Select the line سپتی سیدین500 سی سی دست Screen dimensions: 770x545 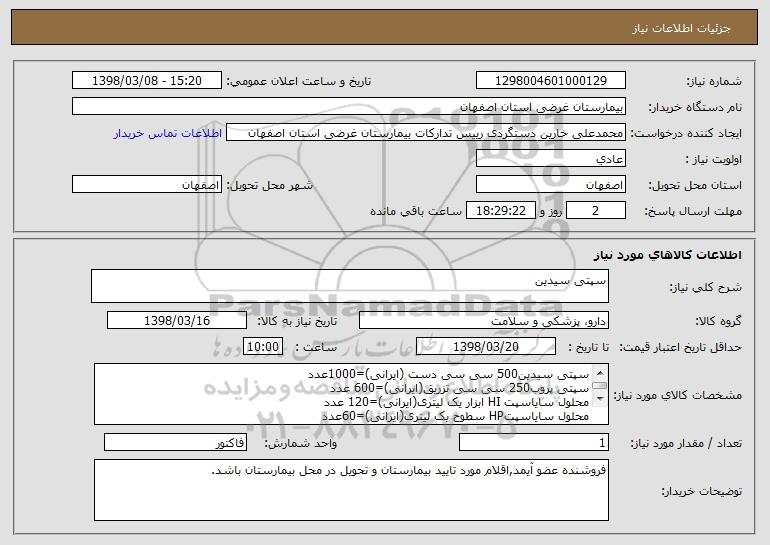(448, 375)
